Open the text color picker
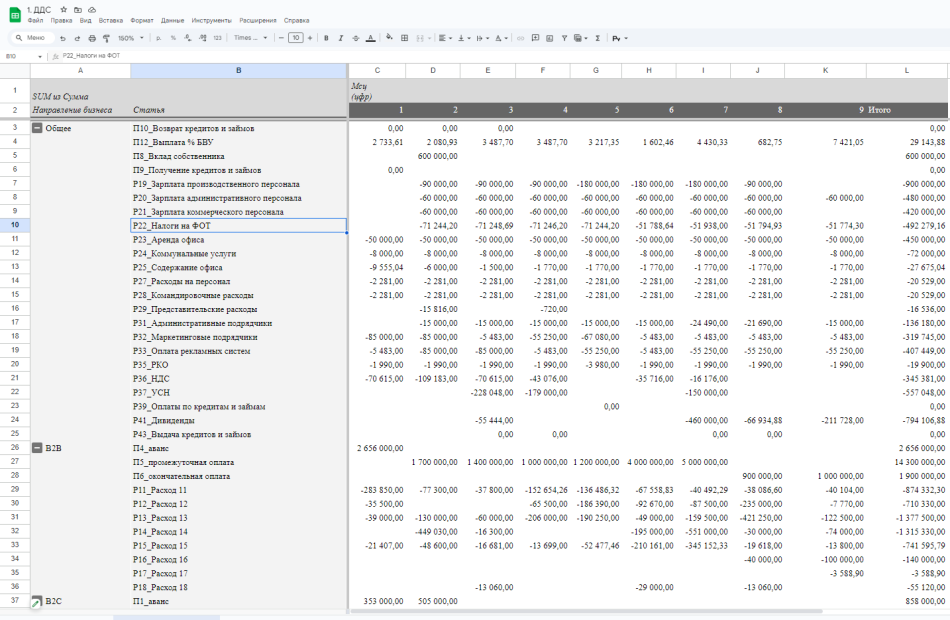Screen dimensions: 950x620 (x=371, y=38)
